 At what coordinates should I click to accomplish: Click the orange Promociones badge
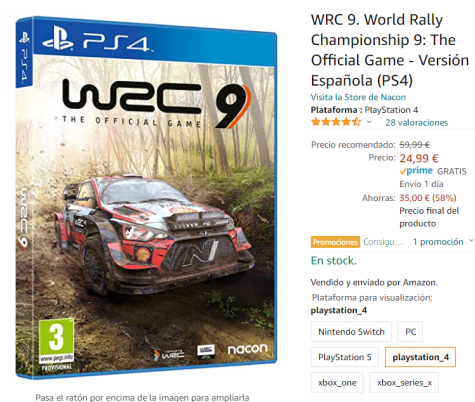click(x=335, y=242)
